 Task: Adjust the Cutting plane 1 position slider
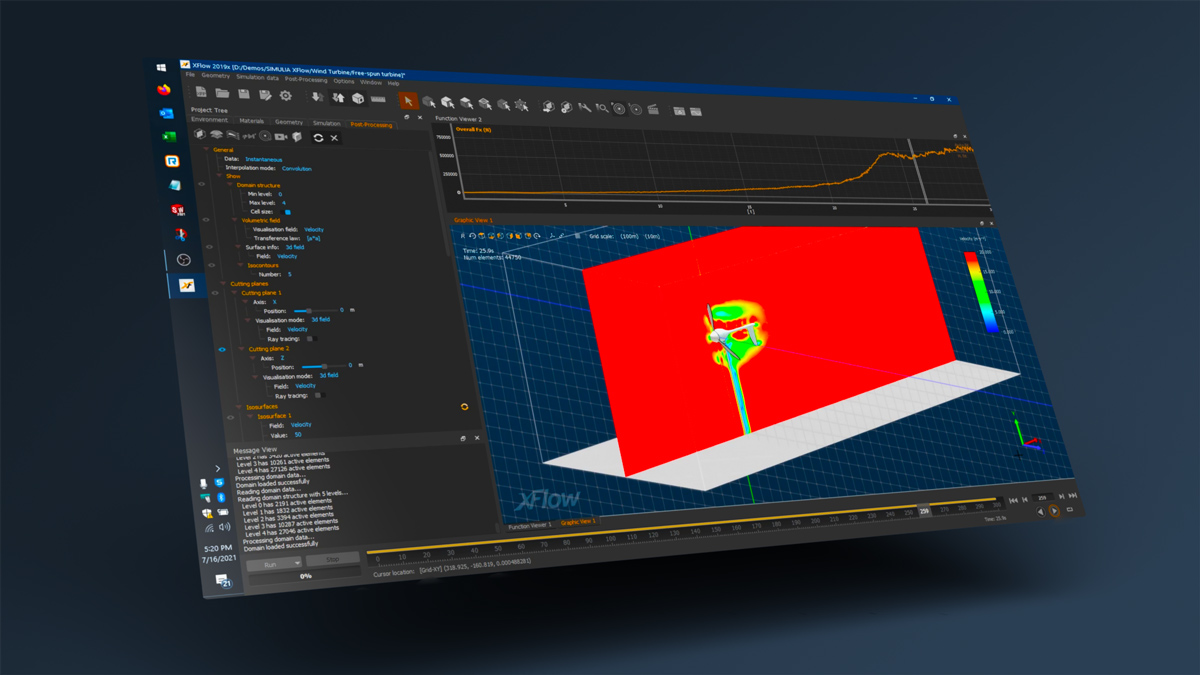pos(317,310)
